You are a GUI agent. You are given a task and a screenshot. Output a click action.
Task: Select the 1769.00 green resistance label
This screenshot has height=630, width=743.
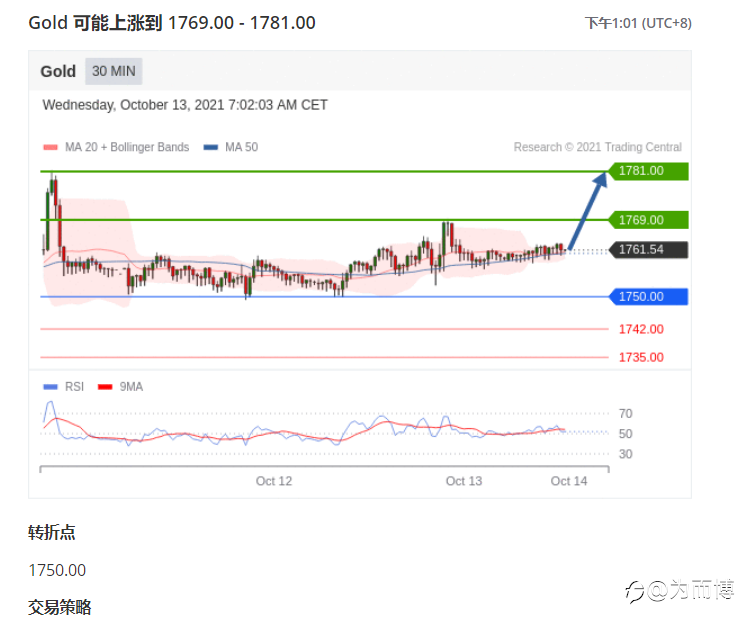648,220
